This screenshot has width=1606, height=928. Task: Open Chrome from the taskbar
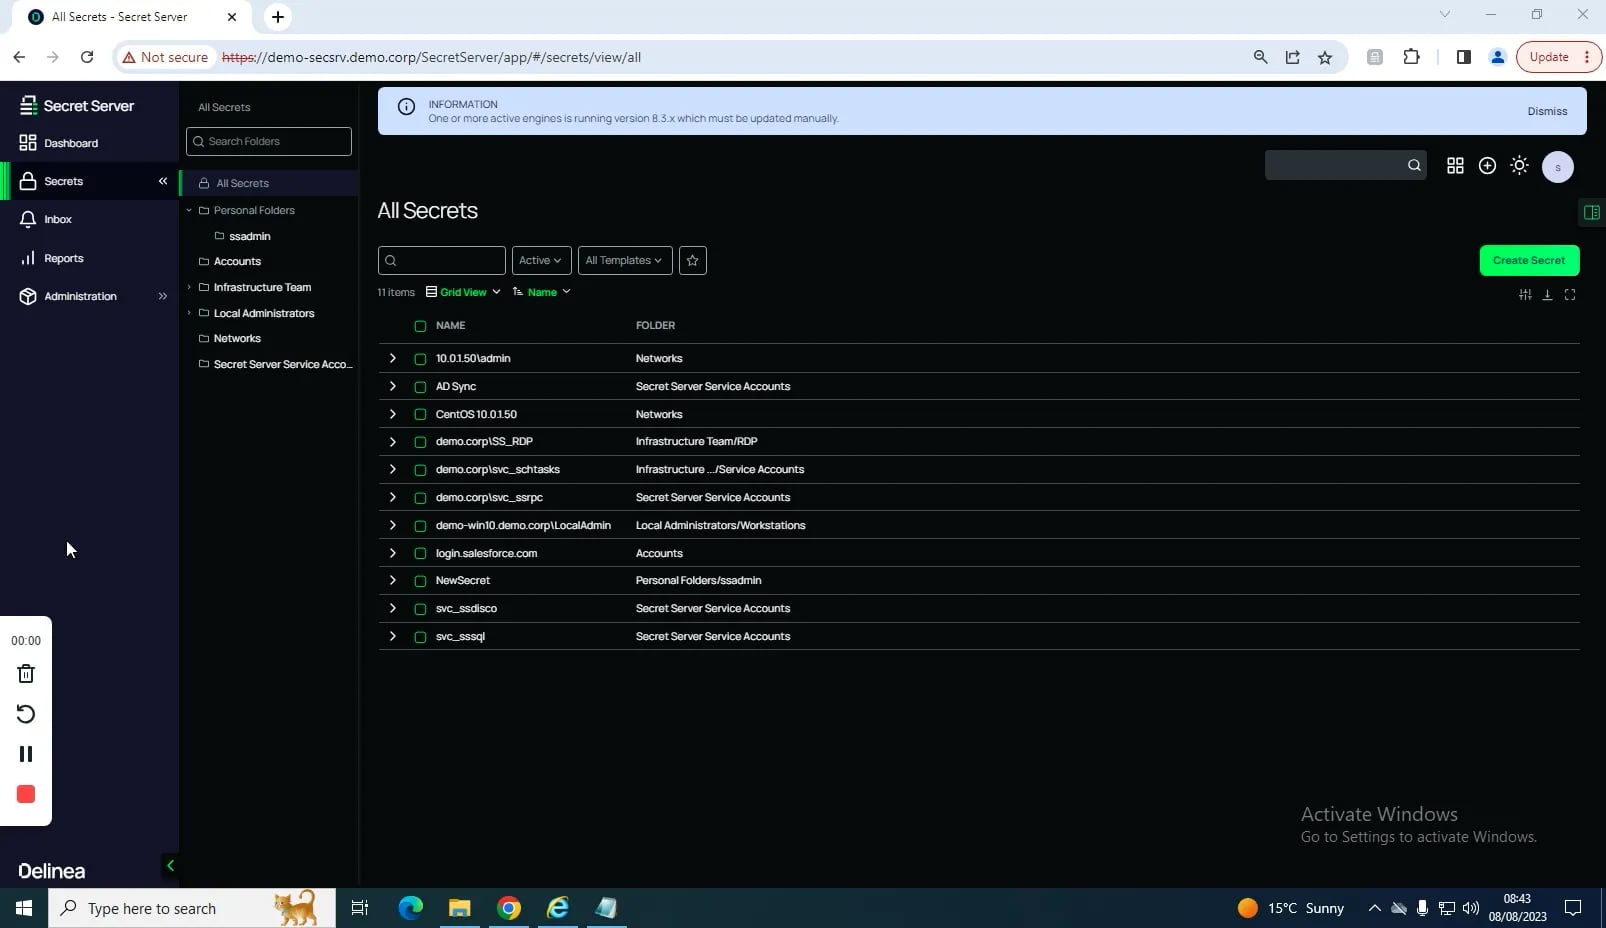coord(509,908)
